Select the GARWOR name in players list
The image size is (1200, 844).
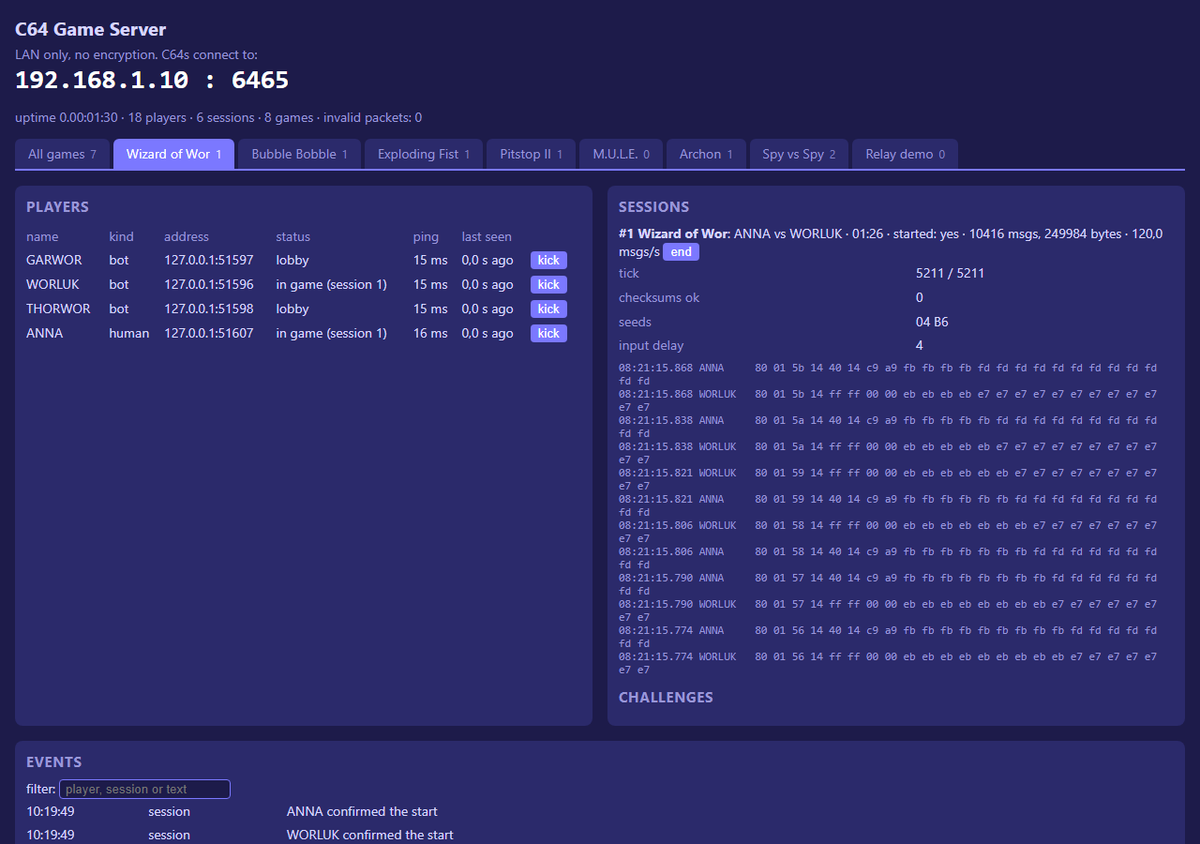tap(54, 260)
